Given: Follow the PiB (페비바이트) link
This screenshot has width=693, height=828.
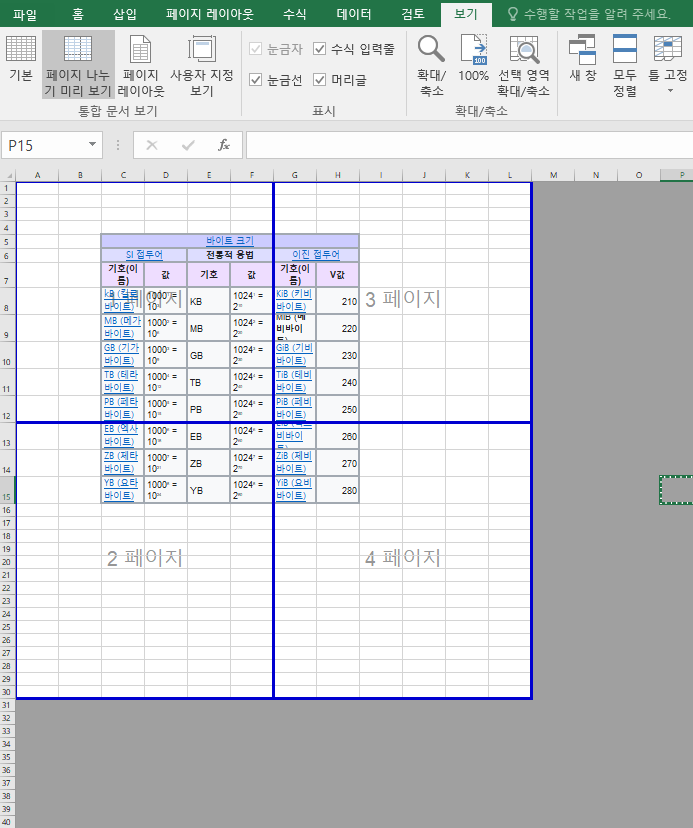Looking at the screenshot, I should click(x=294, y=408).
